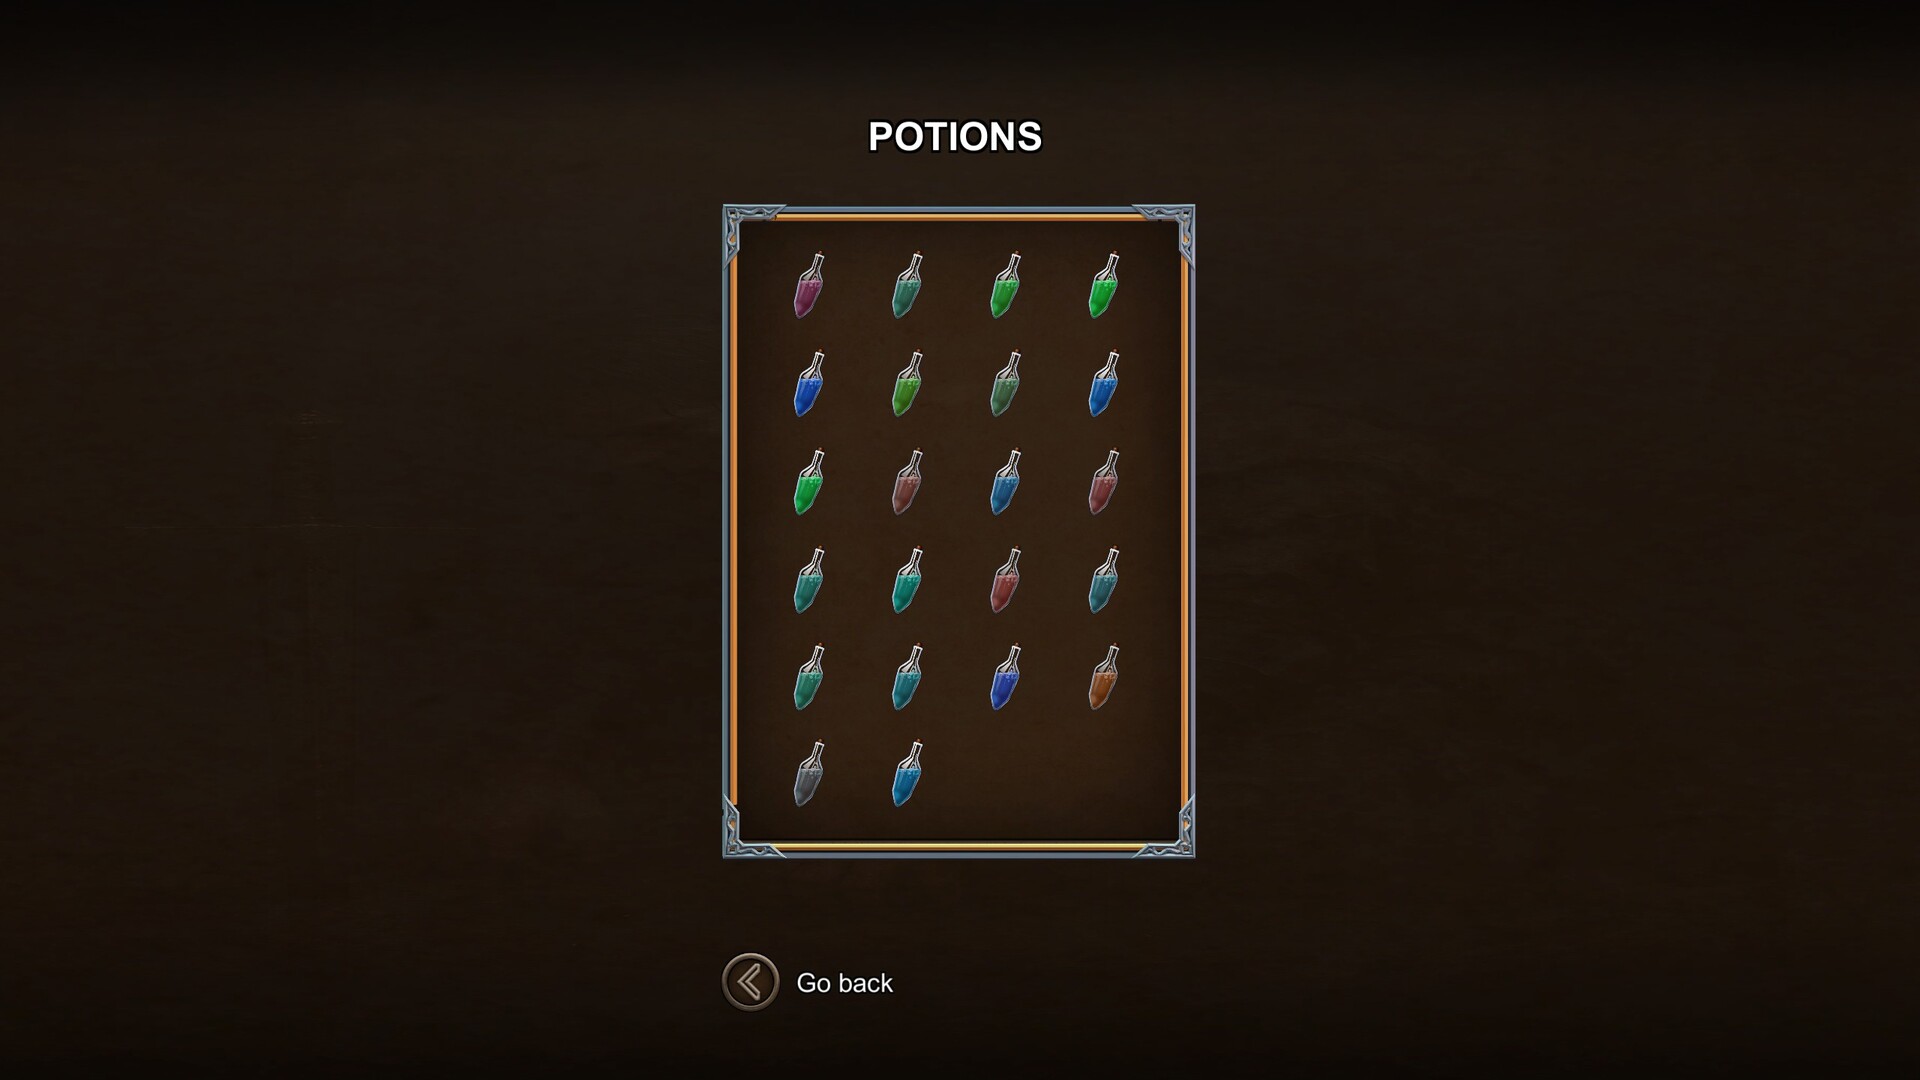The height and width of the screenshot is (1080, 1920).
Task: Select the purple potion in the top row
Action: [x=809, y=286]
